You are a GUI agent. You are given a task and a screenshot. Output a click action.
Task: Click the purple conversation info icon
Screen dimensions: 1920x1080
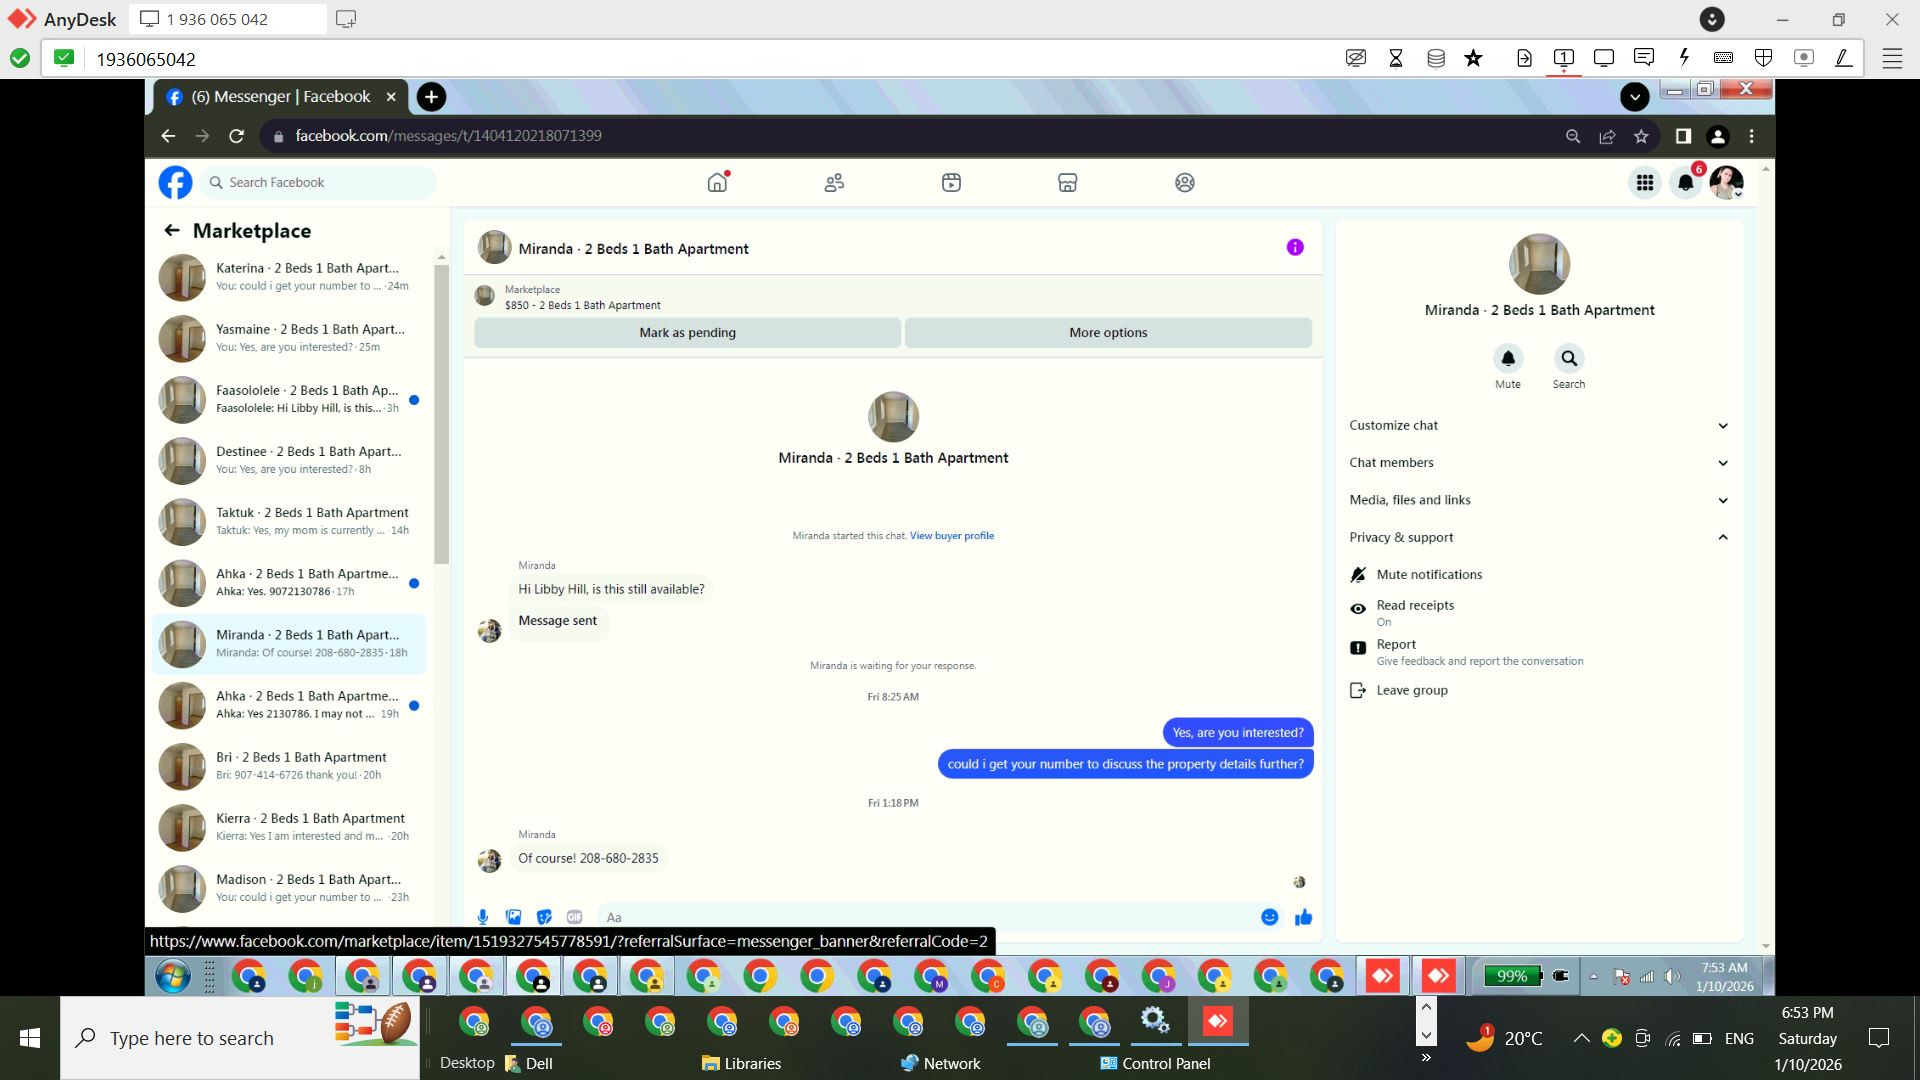tap(1295, 247)
